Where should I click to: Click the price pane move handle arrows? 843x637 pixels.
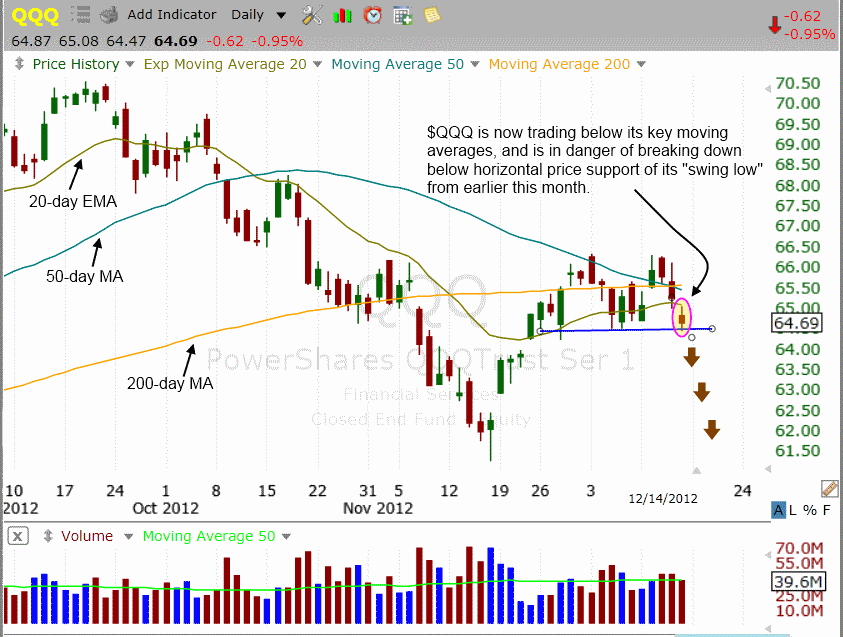click(x=19, y=63)
